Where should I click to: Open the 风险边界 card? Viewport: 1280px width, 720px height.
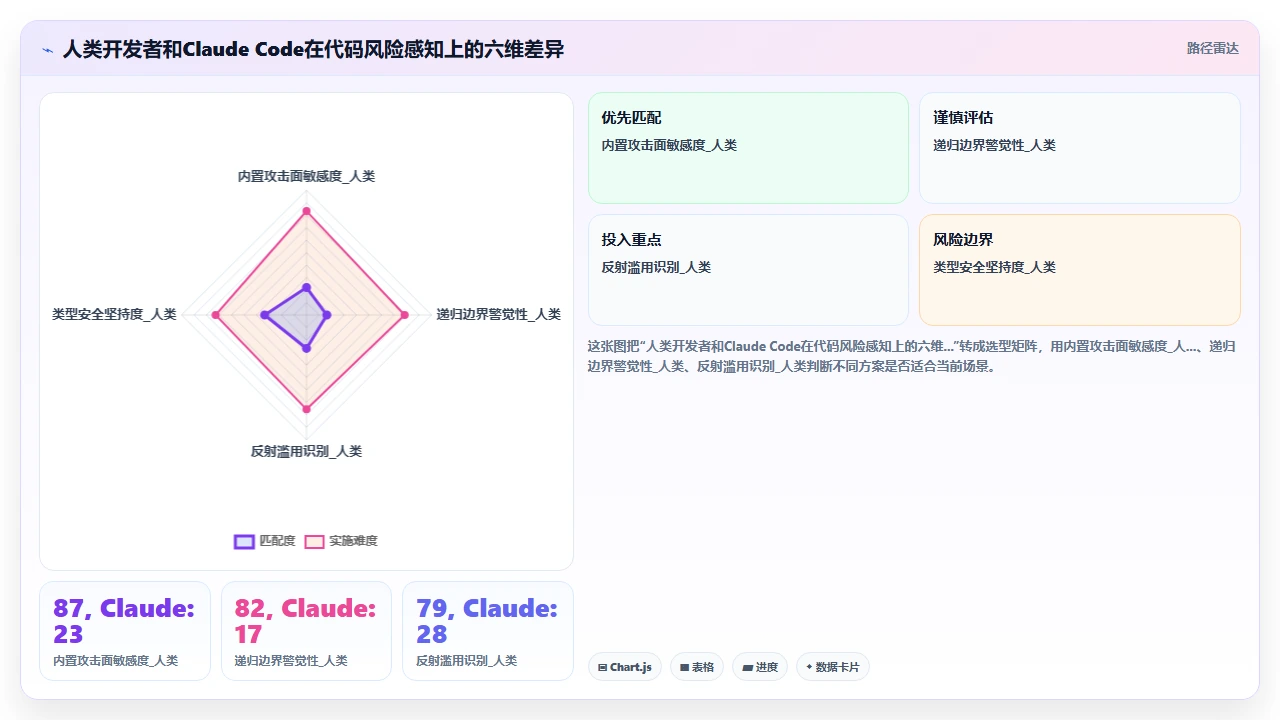pyautogui.click(x=1080, y=270)
